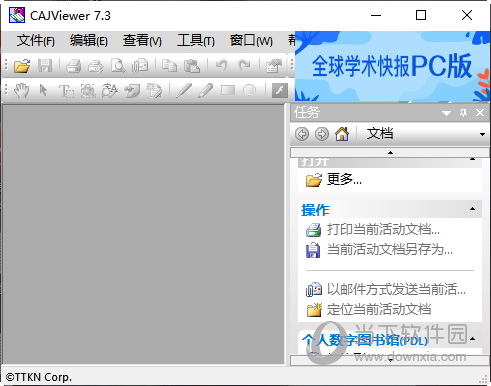
Task: Select the straight line drawing tool
Action: click(x=184, y=90)
